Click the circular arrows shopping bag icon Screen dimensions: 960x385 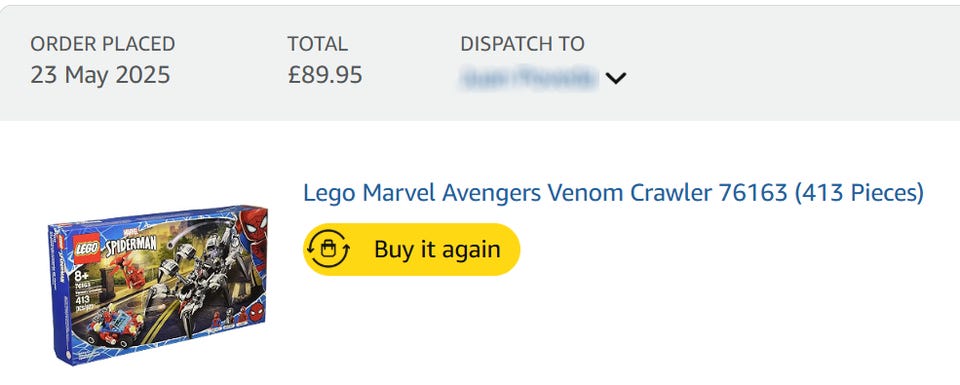coord(328,250)
